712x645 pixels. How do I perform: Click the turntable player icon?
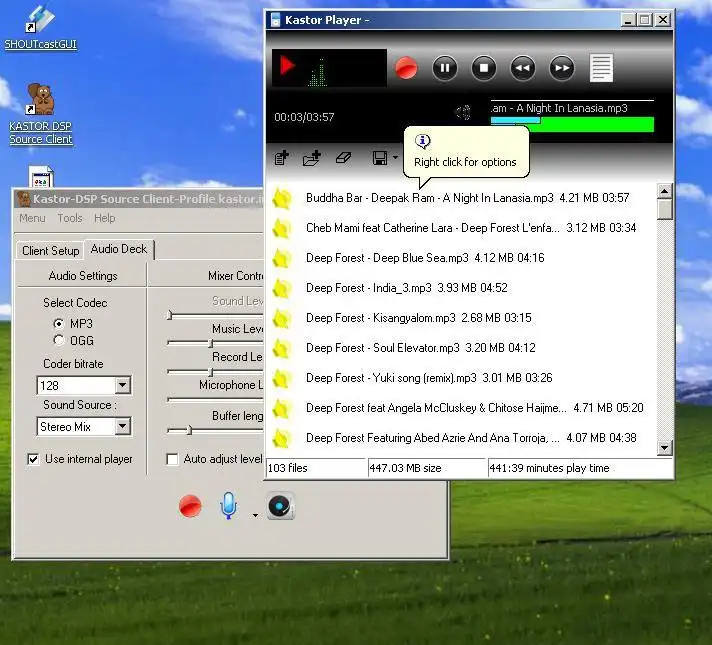point(280,506)
